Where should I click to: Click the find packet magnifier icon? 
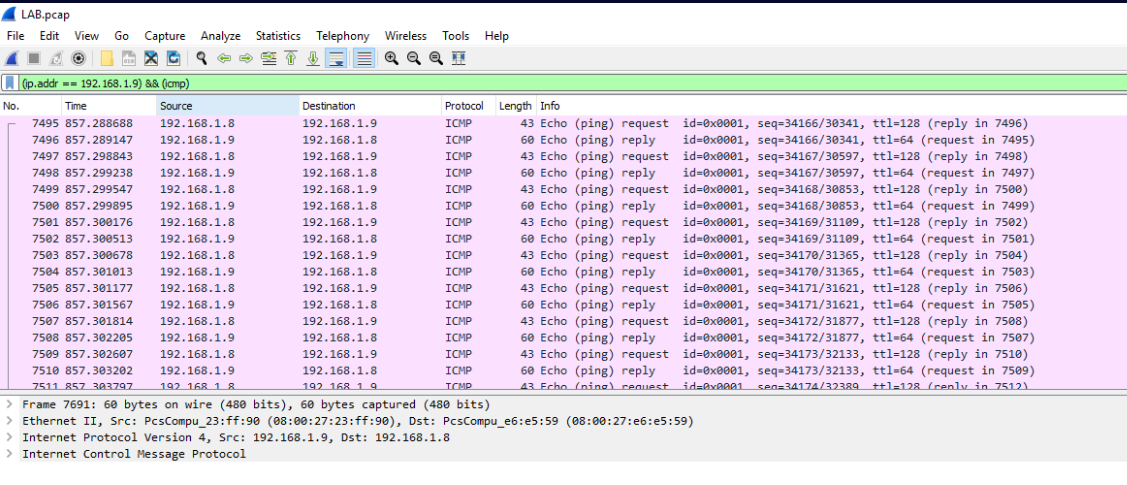(202, 59)
